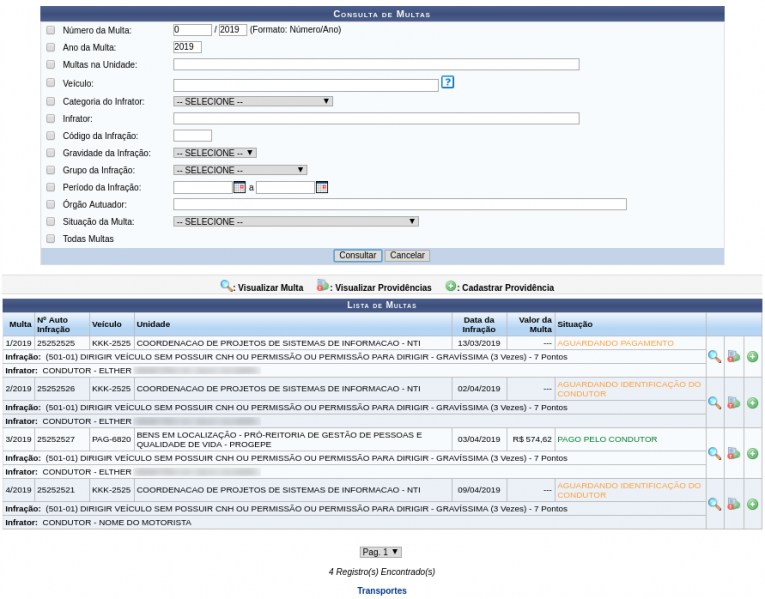This screenshot has height=599, width=765.
Task: View providências for fine 2/2019
Action: point(733,403)
